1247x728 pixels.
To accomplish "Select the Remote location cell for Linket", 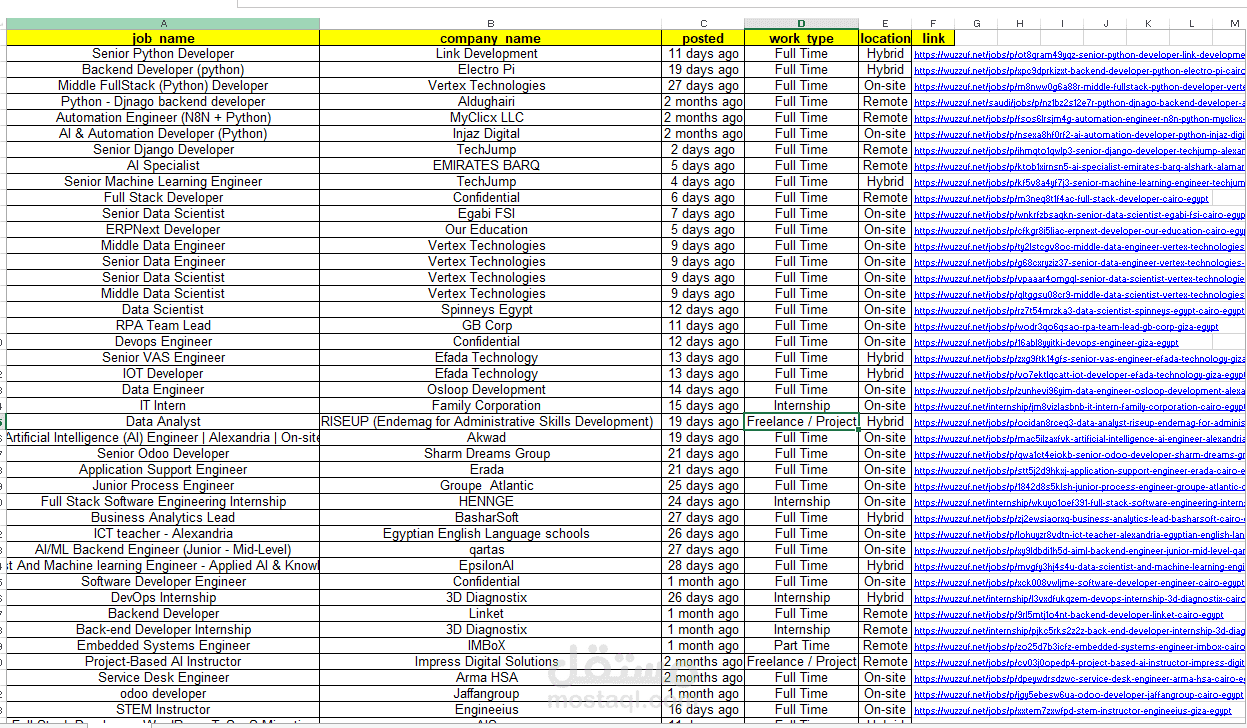I will click(x=885, y=614).
